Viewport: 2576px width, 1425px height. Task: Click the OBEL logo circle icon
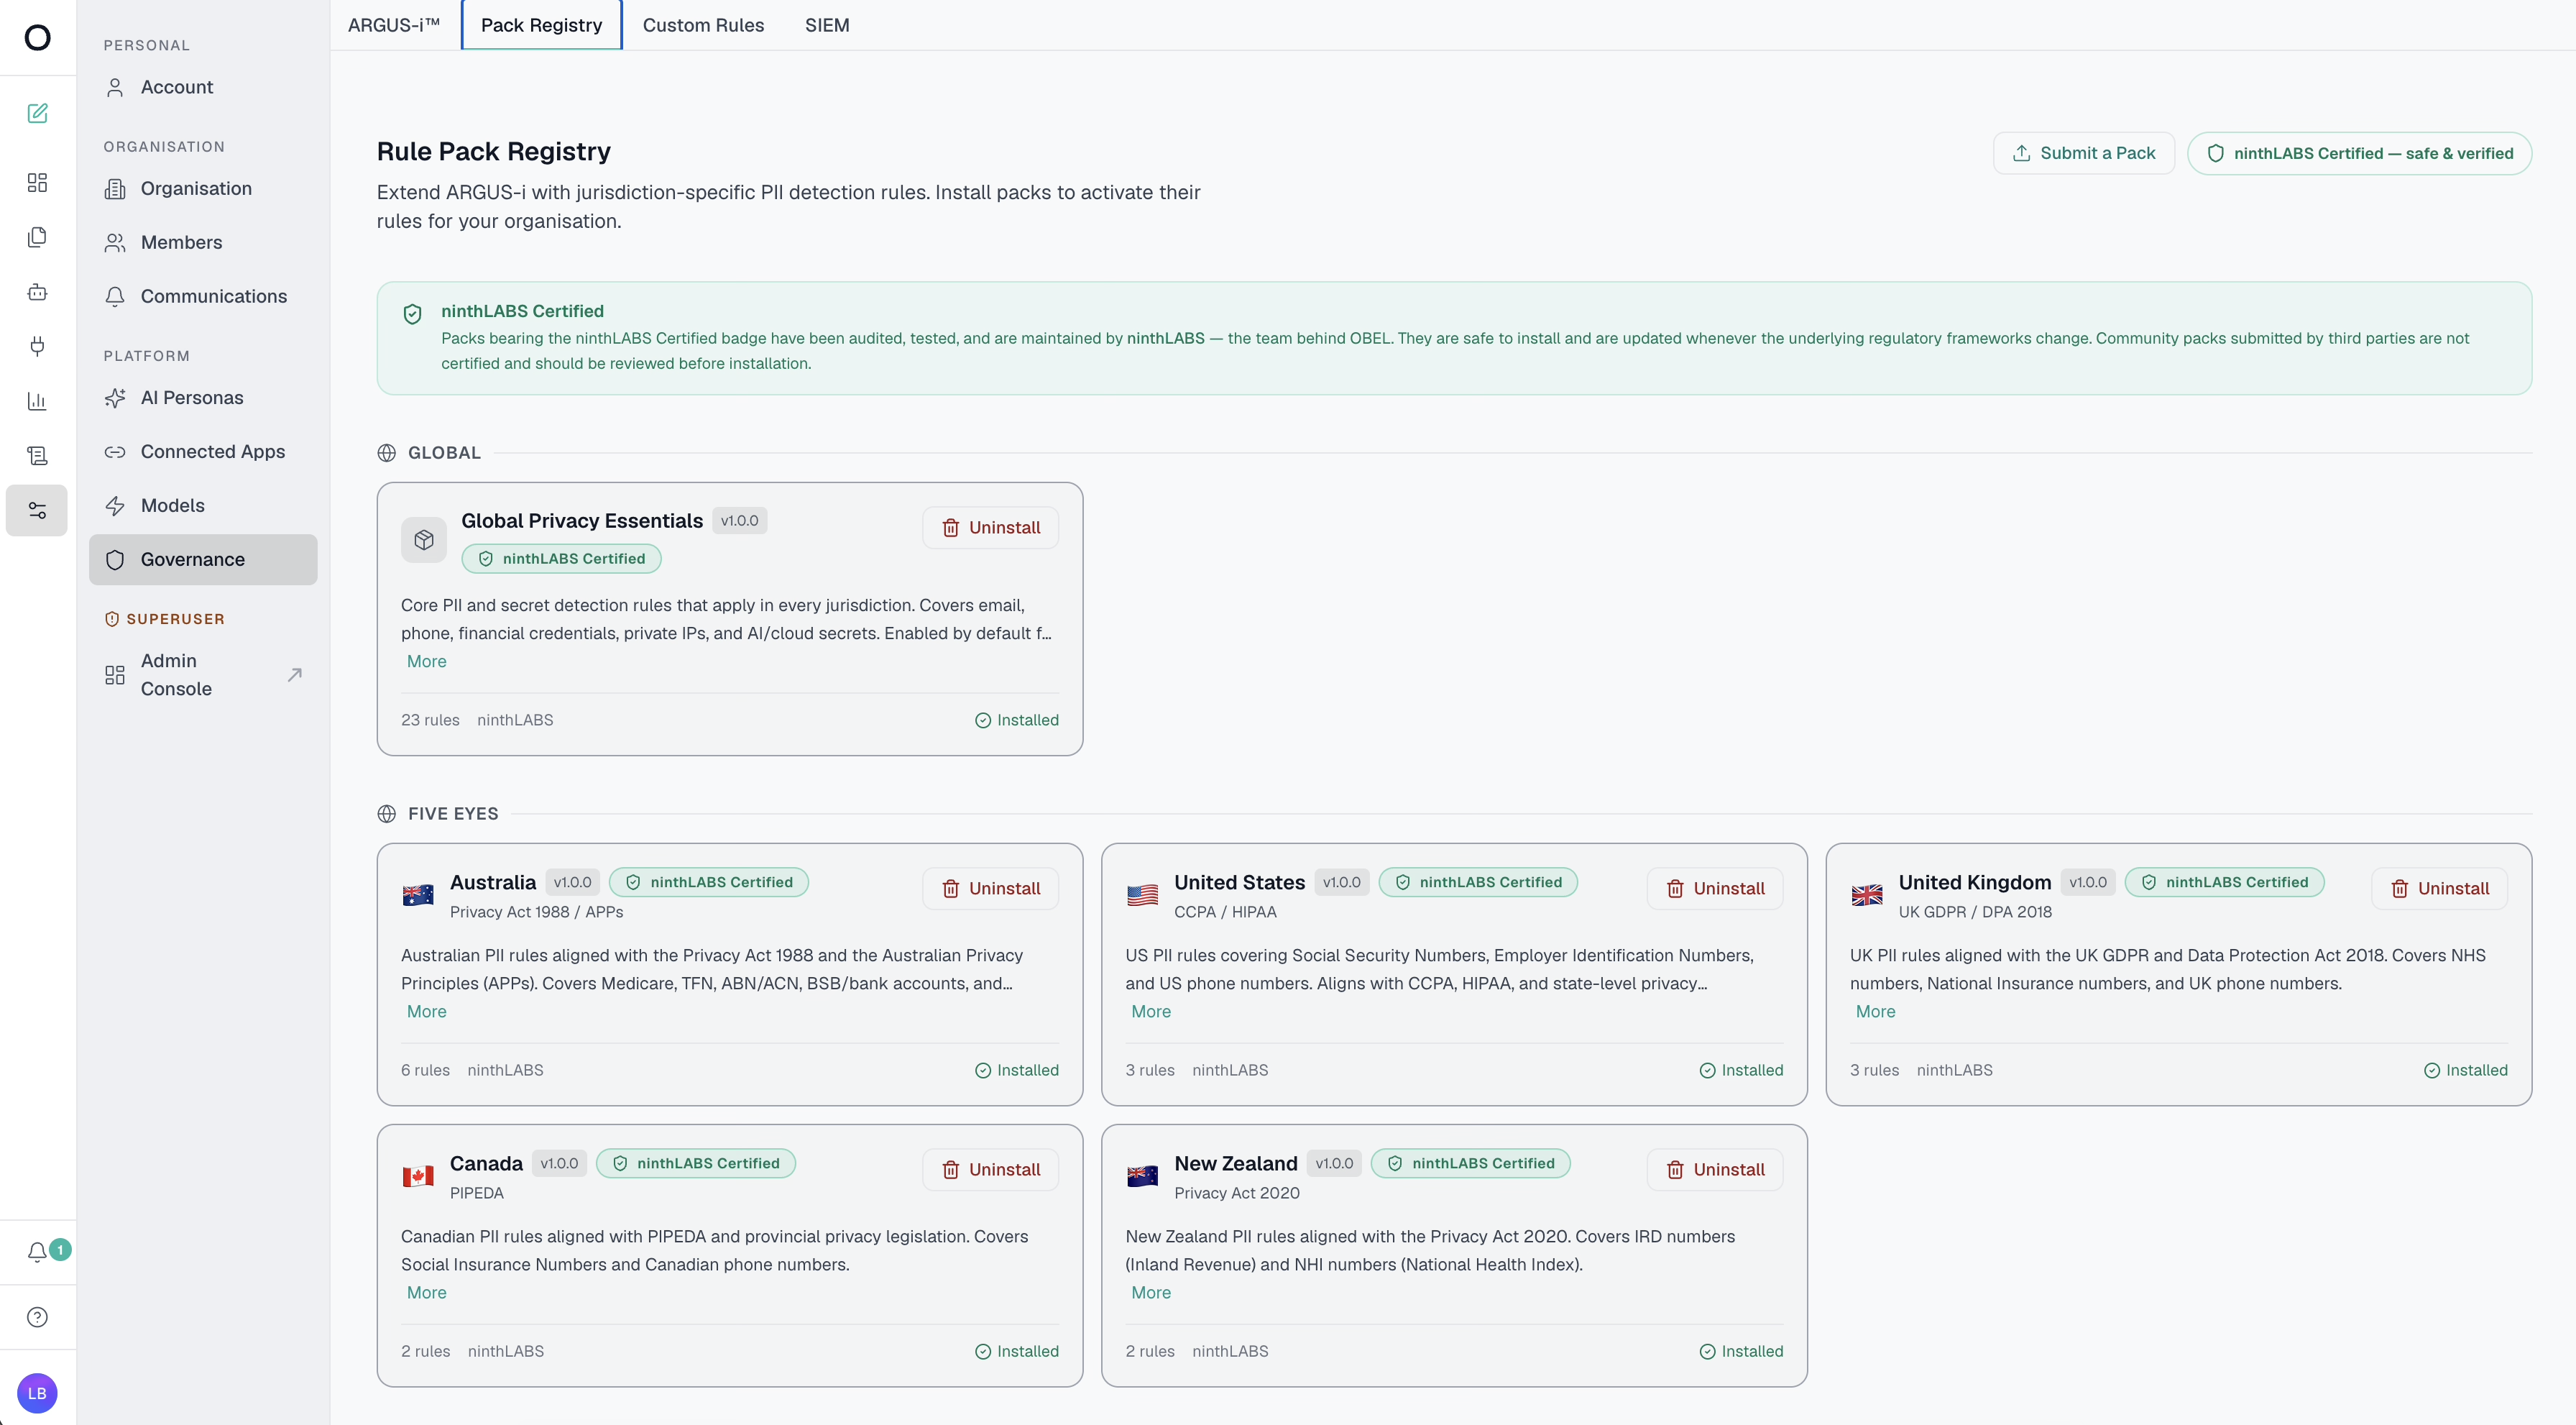[x=37, y=37]
